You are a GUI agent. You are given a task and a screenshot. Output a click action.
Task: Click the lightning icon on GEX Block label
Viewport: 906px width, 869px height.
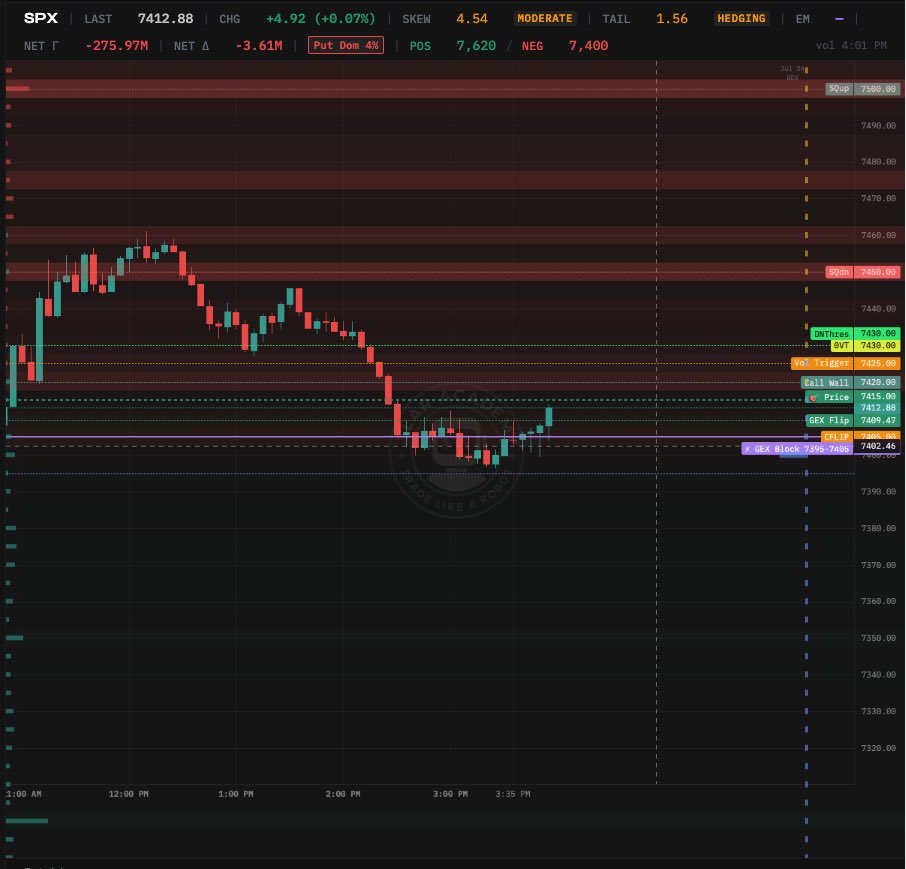click(x=748, y=449)
